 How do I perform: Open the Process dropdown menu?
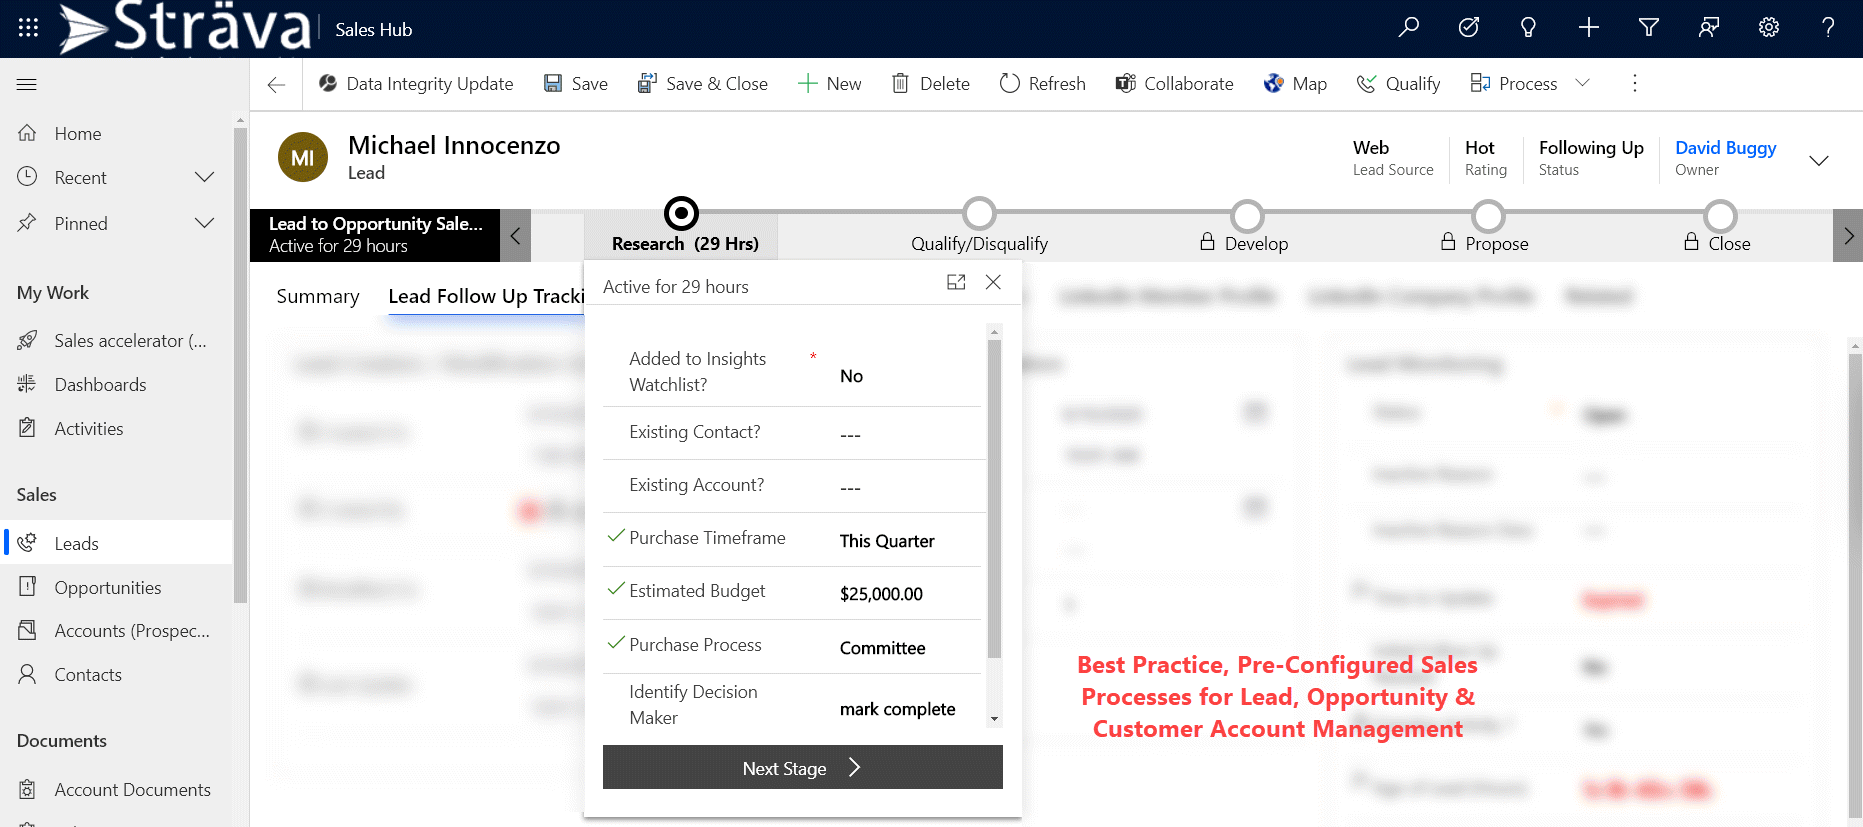1530,84
